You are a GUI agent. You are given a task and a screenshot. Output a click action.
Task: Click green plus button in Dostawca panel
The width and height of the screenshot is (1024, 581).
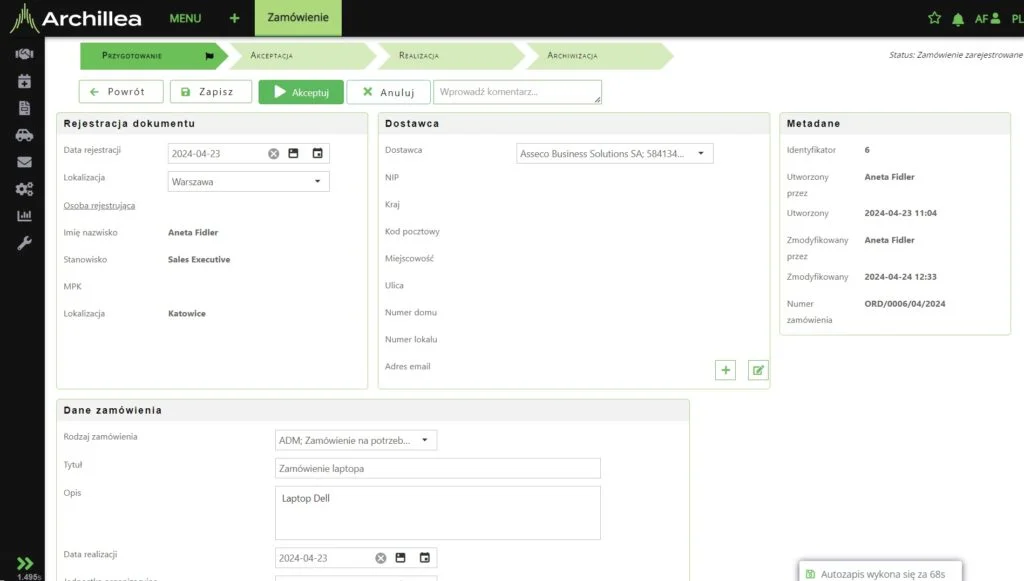[726, 371]
